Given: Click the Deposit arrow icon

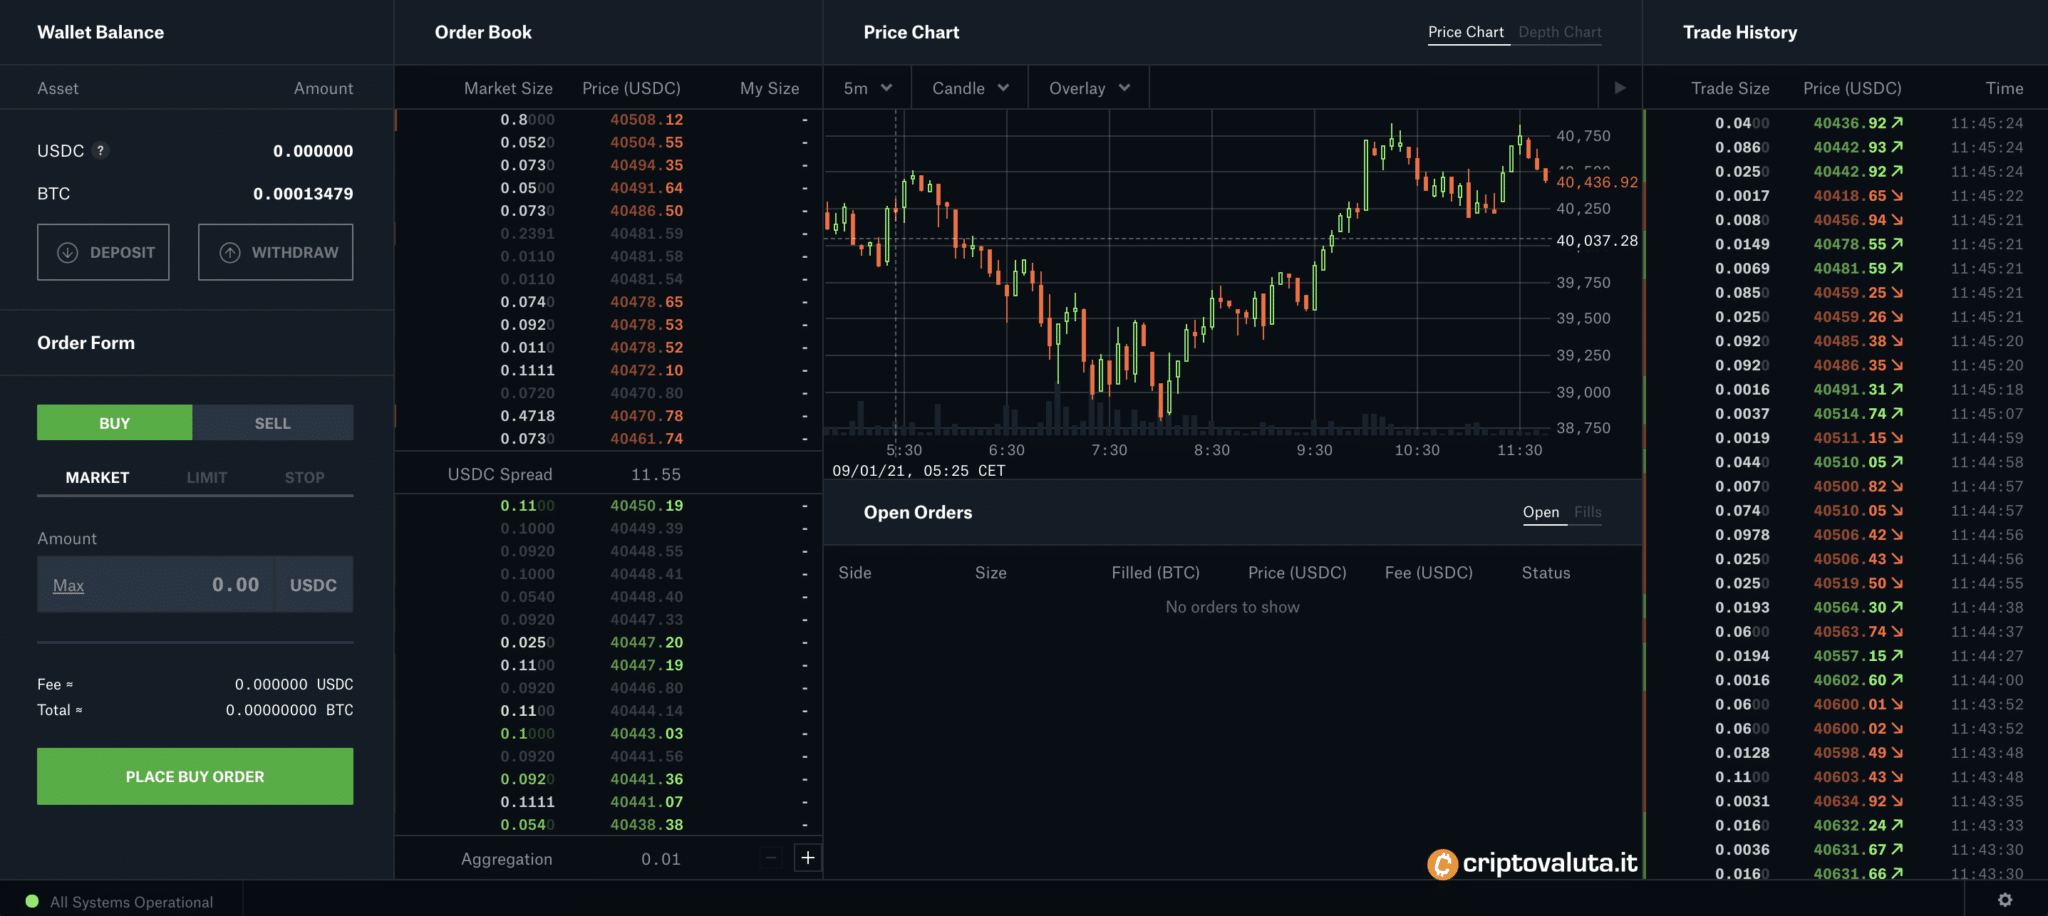Looking at the screenshot, I should tap(67, 252).
